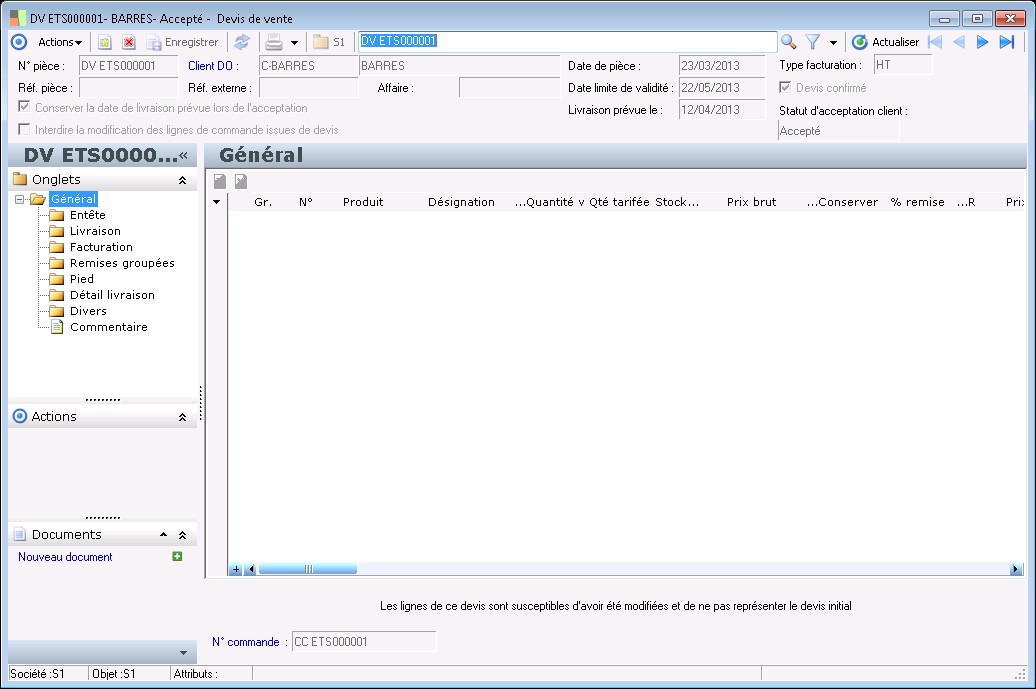This screenshot has width=1036, height=689.
Task: Click the funnel filter icon
Action: coord(813,42)
